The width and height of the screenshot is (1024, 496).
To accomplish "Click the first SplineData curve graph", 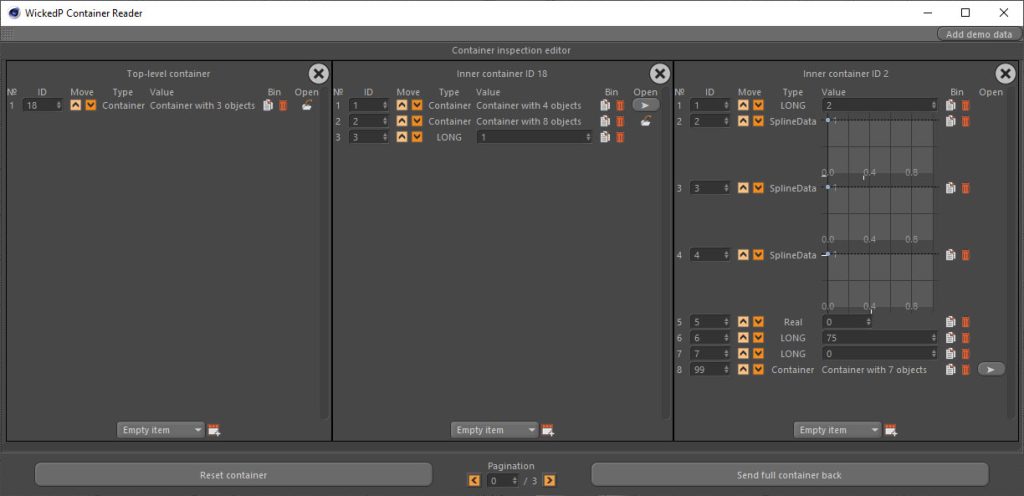I will [x=880, y=149].
